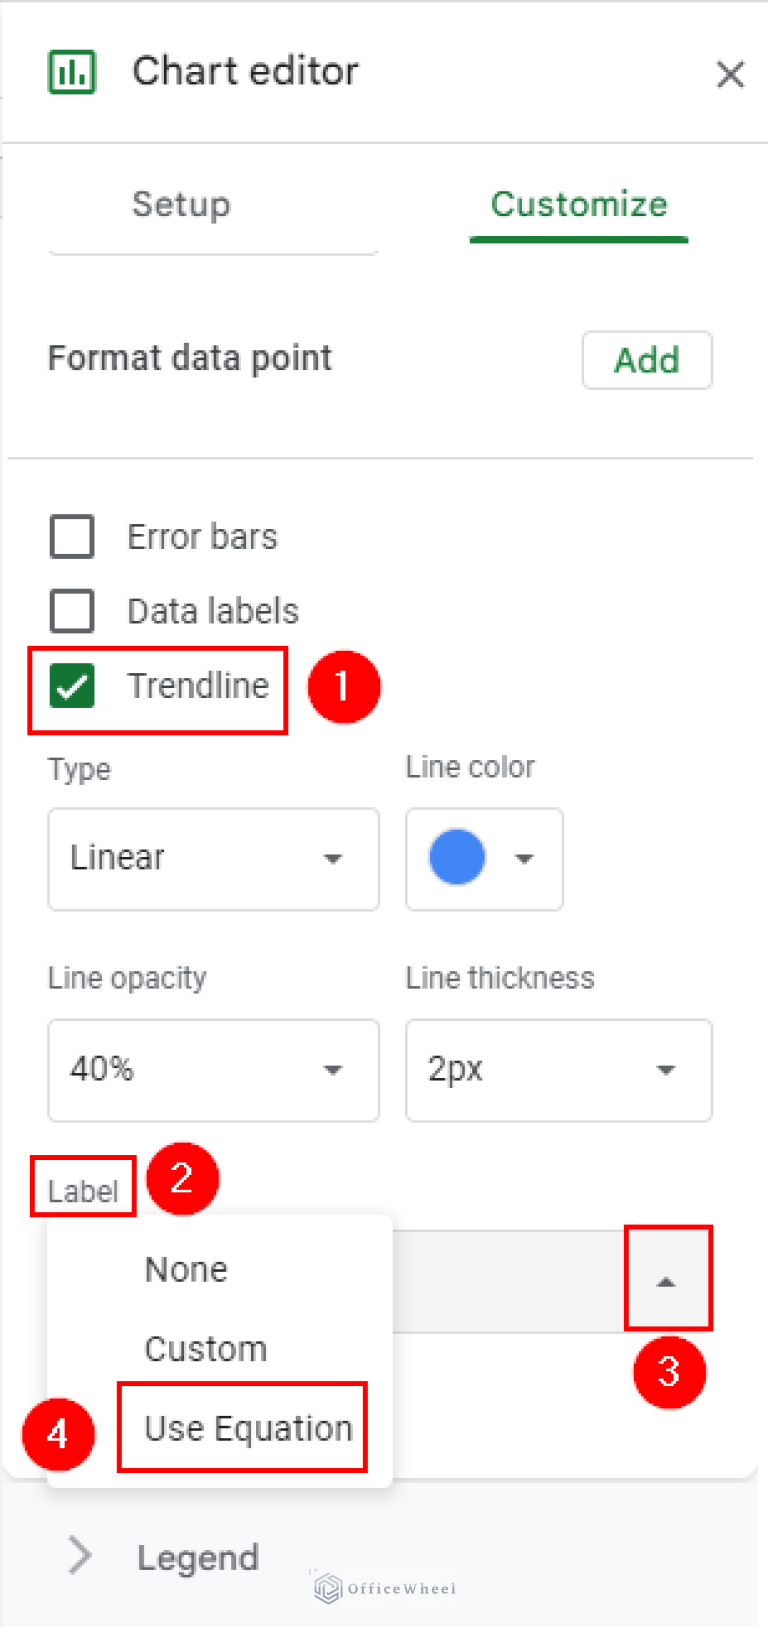Enable the Error bars checkbox
Viewport: 768px width, 1627px height.
[71, 536]
